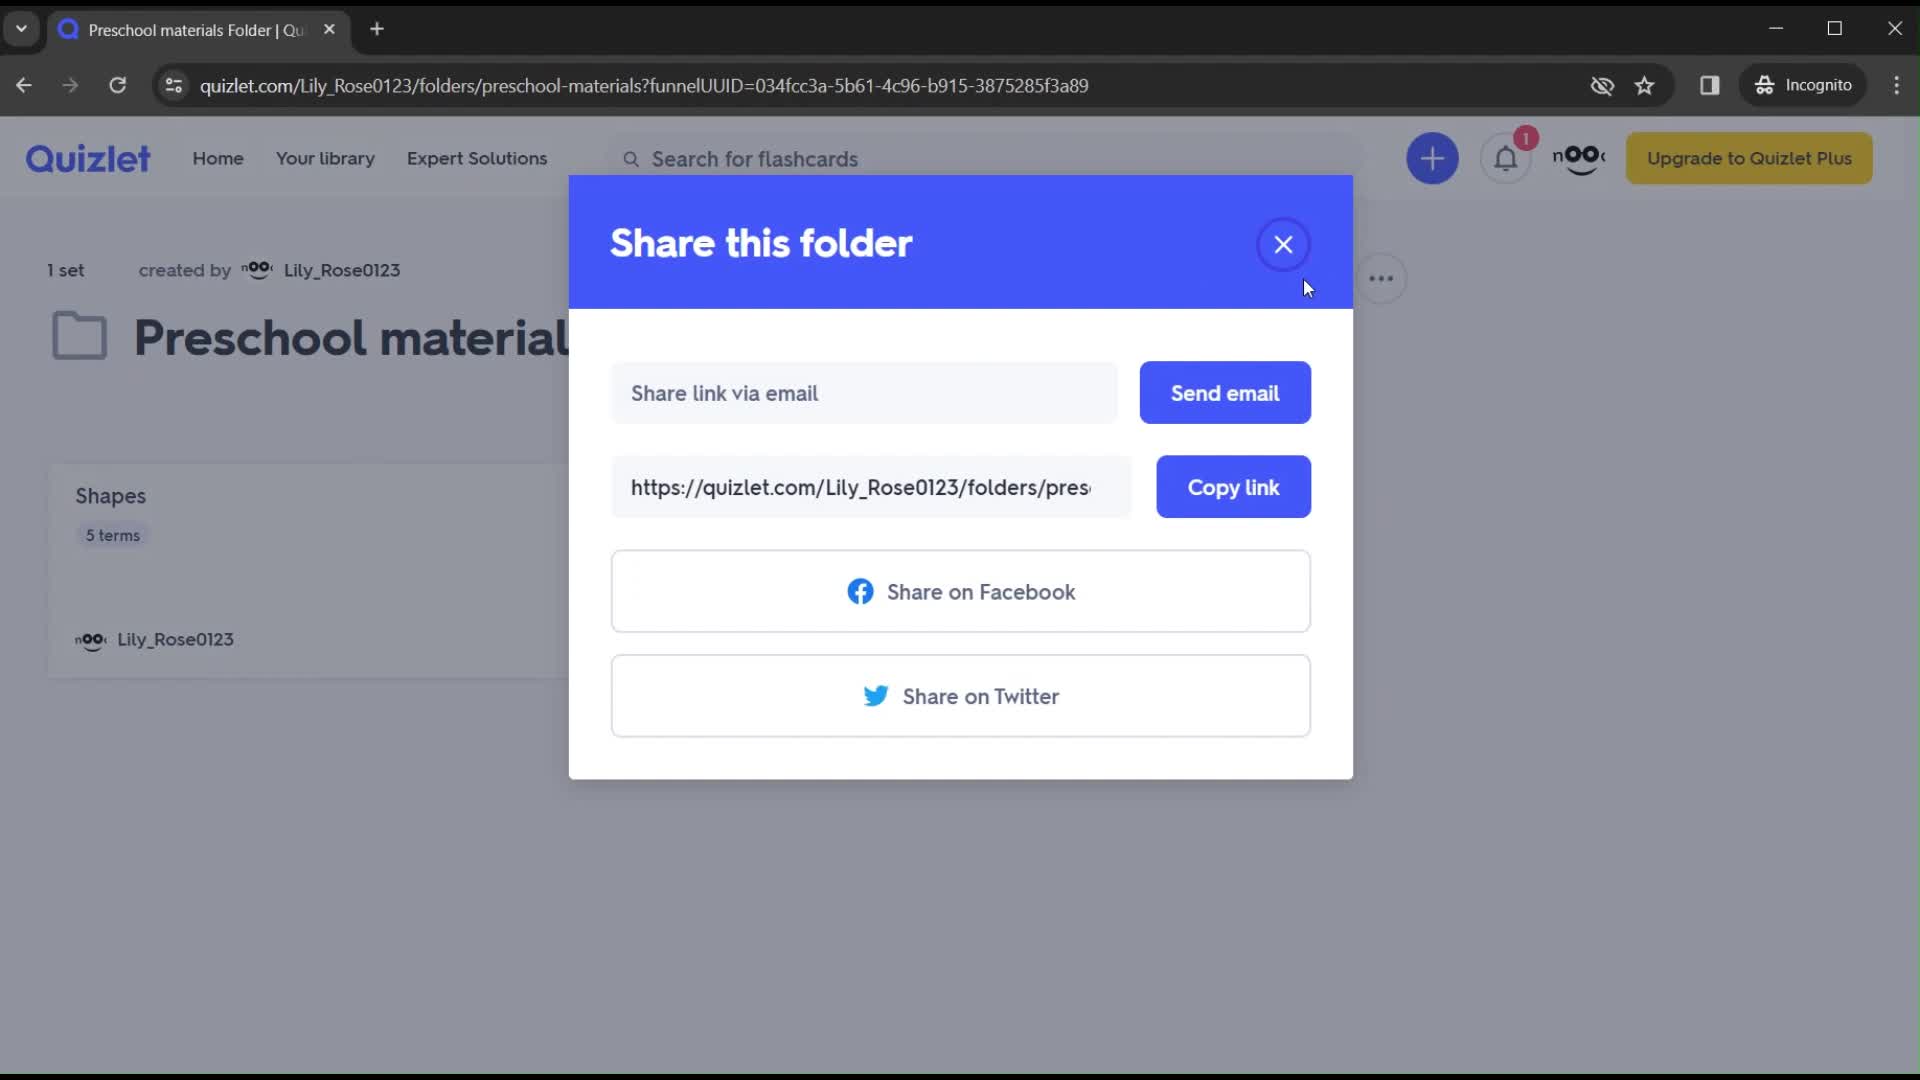
Task: Click the Your library menu item
Action: pos(327,158)
